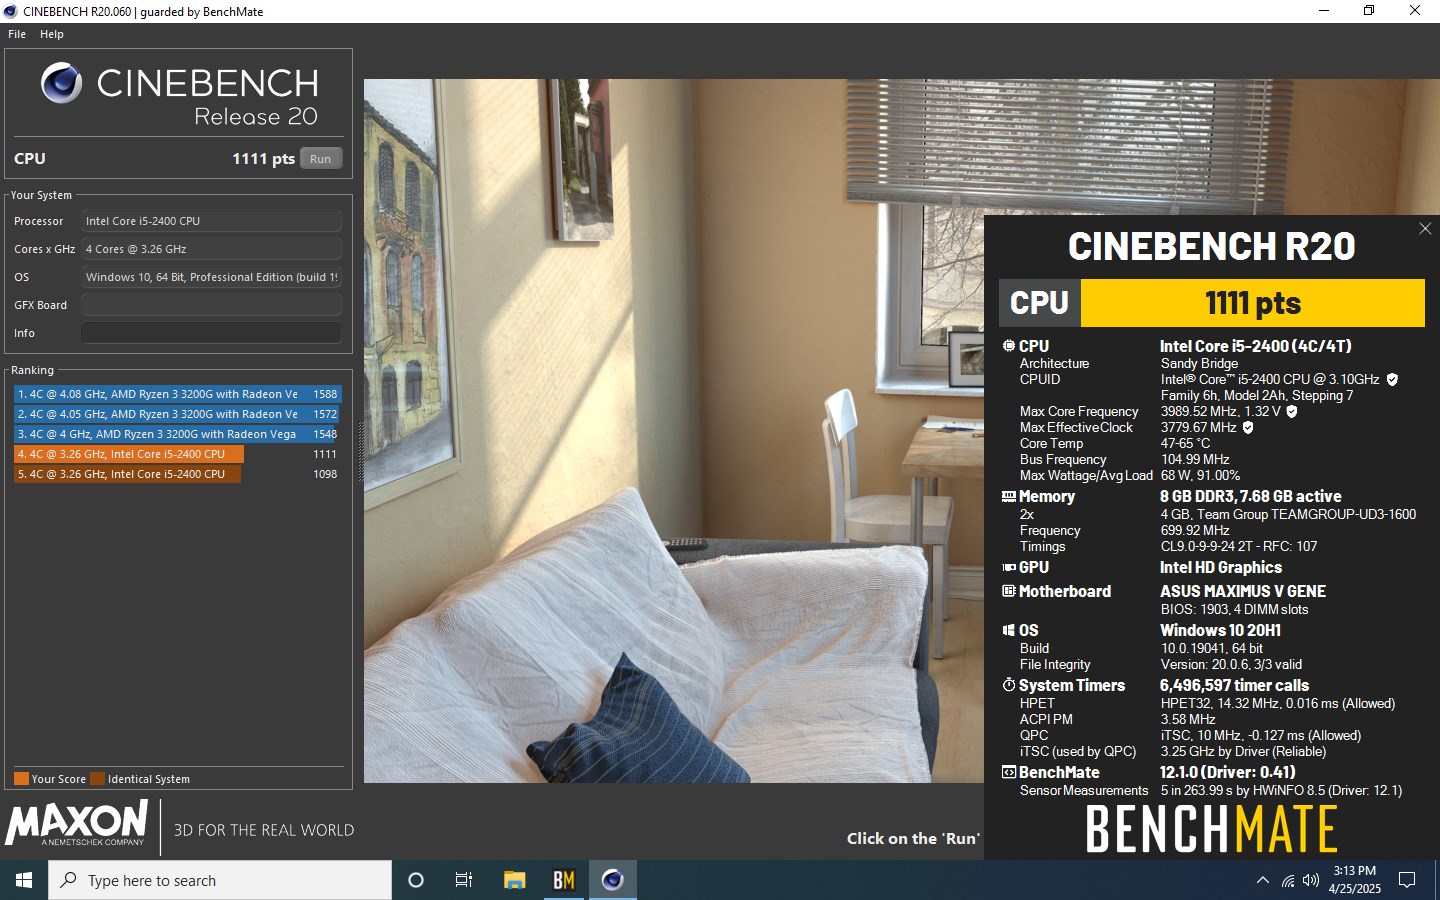Click the Run button beside CPU score
Image resolution: width=1440 pixels, height=900 pixels.
pyautogui.click(x=320, y=159)
